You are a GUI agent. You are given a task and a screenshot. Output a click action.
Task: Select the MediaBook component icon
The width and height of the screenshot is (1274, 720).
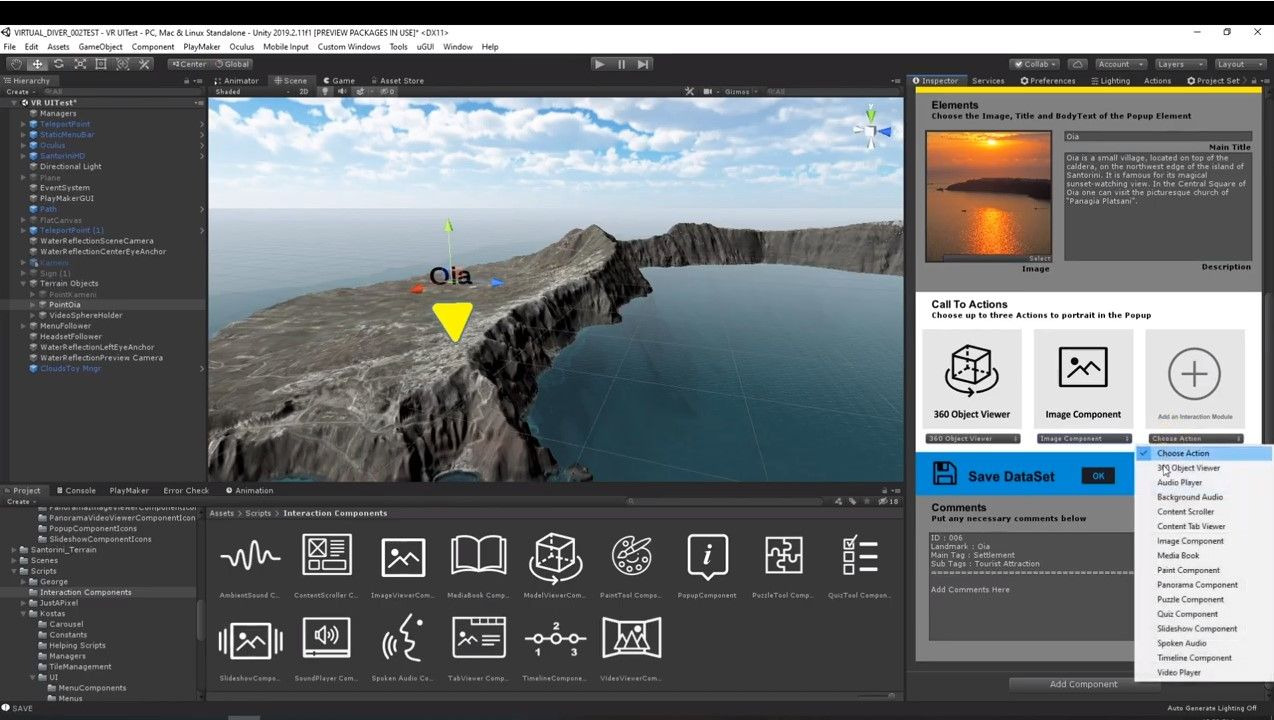point(479,556)
